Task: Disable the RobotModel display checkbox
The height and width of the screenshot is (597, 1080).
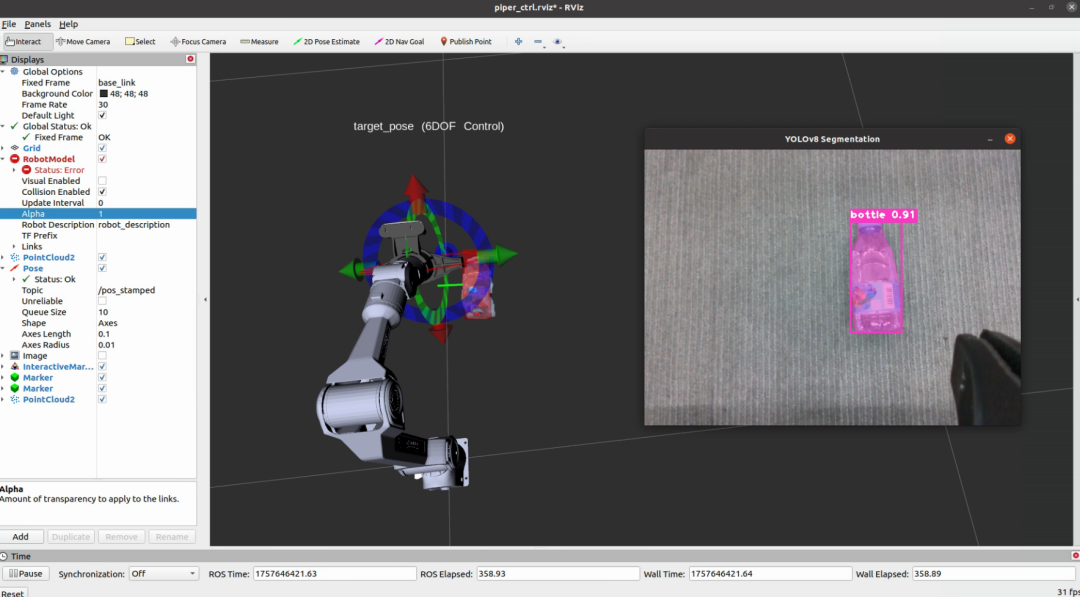Action: coord(102,159)
